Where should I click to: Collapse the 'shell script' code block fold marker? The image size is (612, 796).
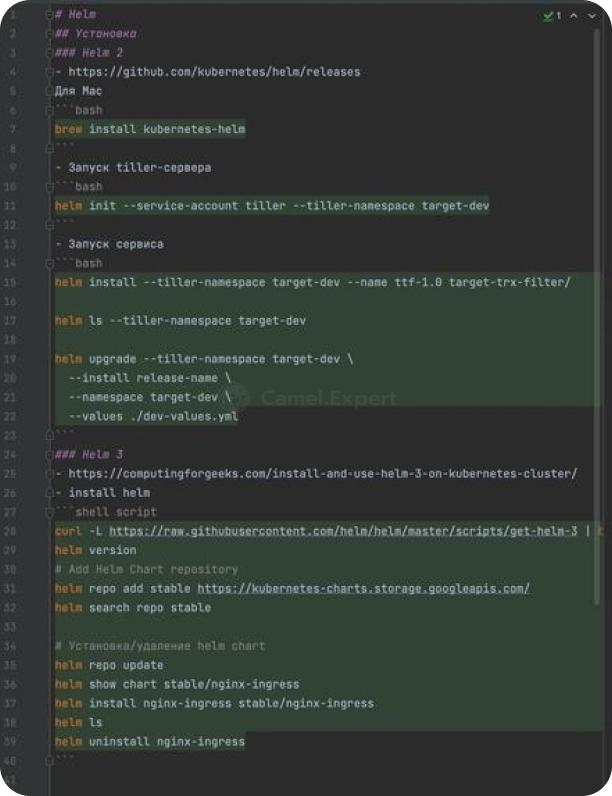pyautogui.click(x=50, y=512)
